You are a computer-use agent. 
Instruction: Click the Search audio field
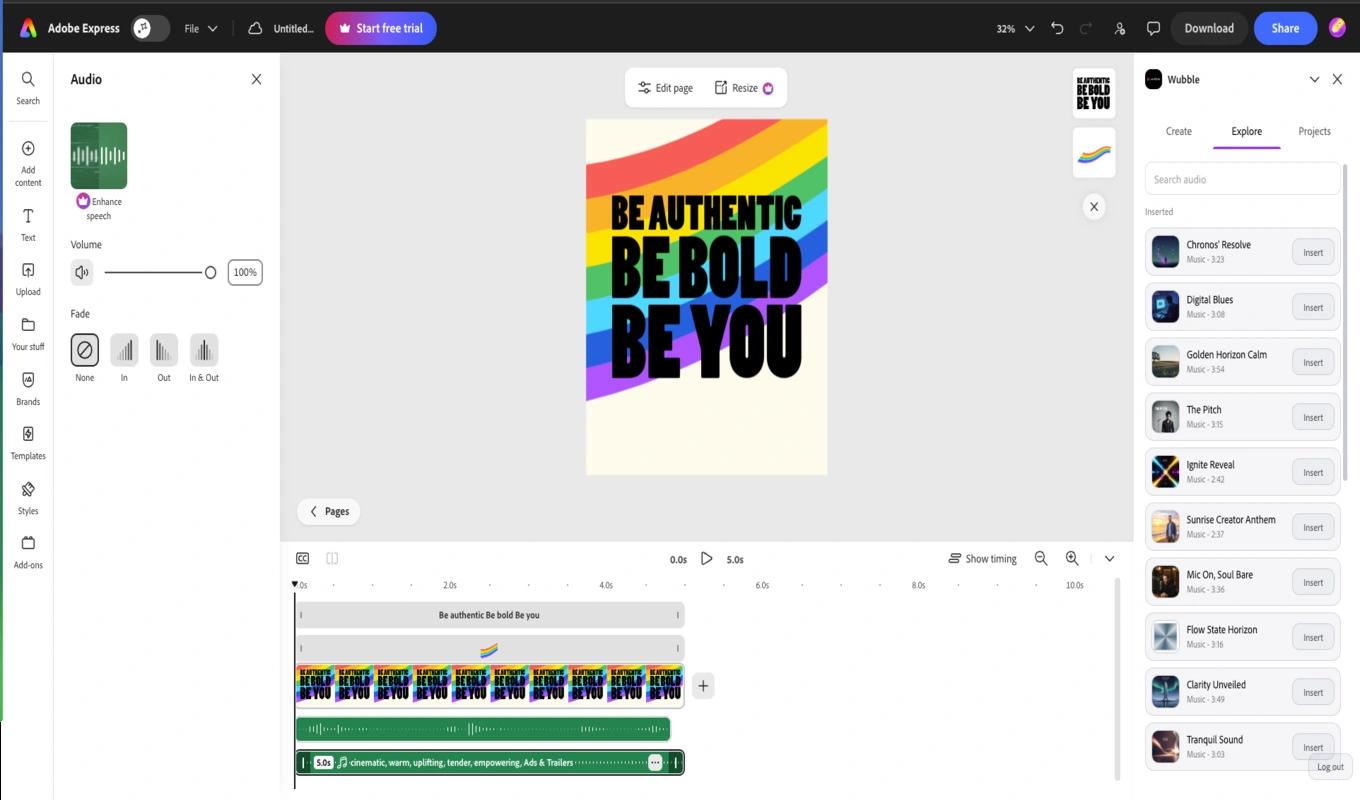(x=1243, y=179)
